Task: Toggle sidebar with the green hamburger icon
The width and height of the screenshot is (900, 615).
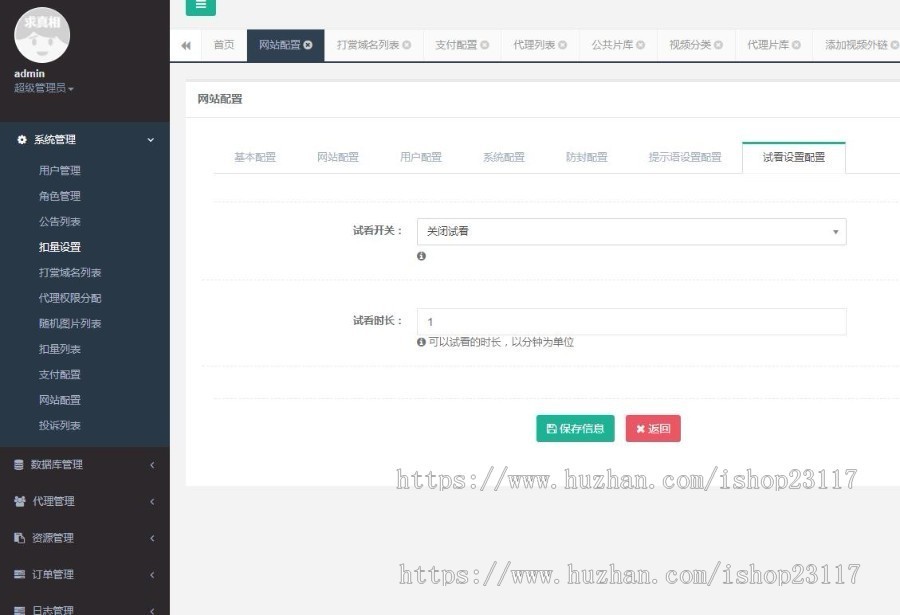Action: click(200, 7)
